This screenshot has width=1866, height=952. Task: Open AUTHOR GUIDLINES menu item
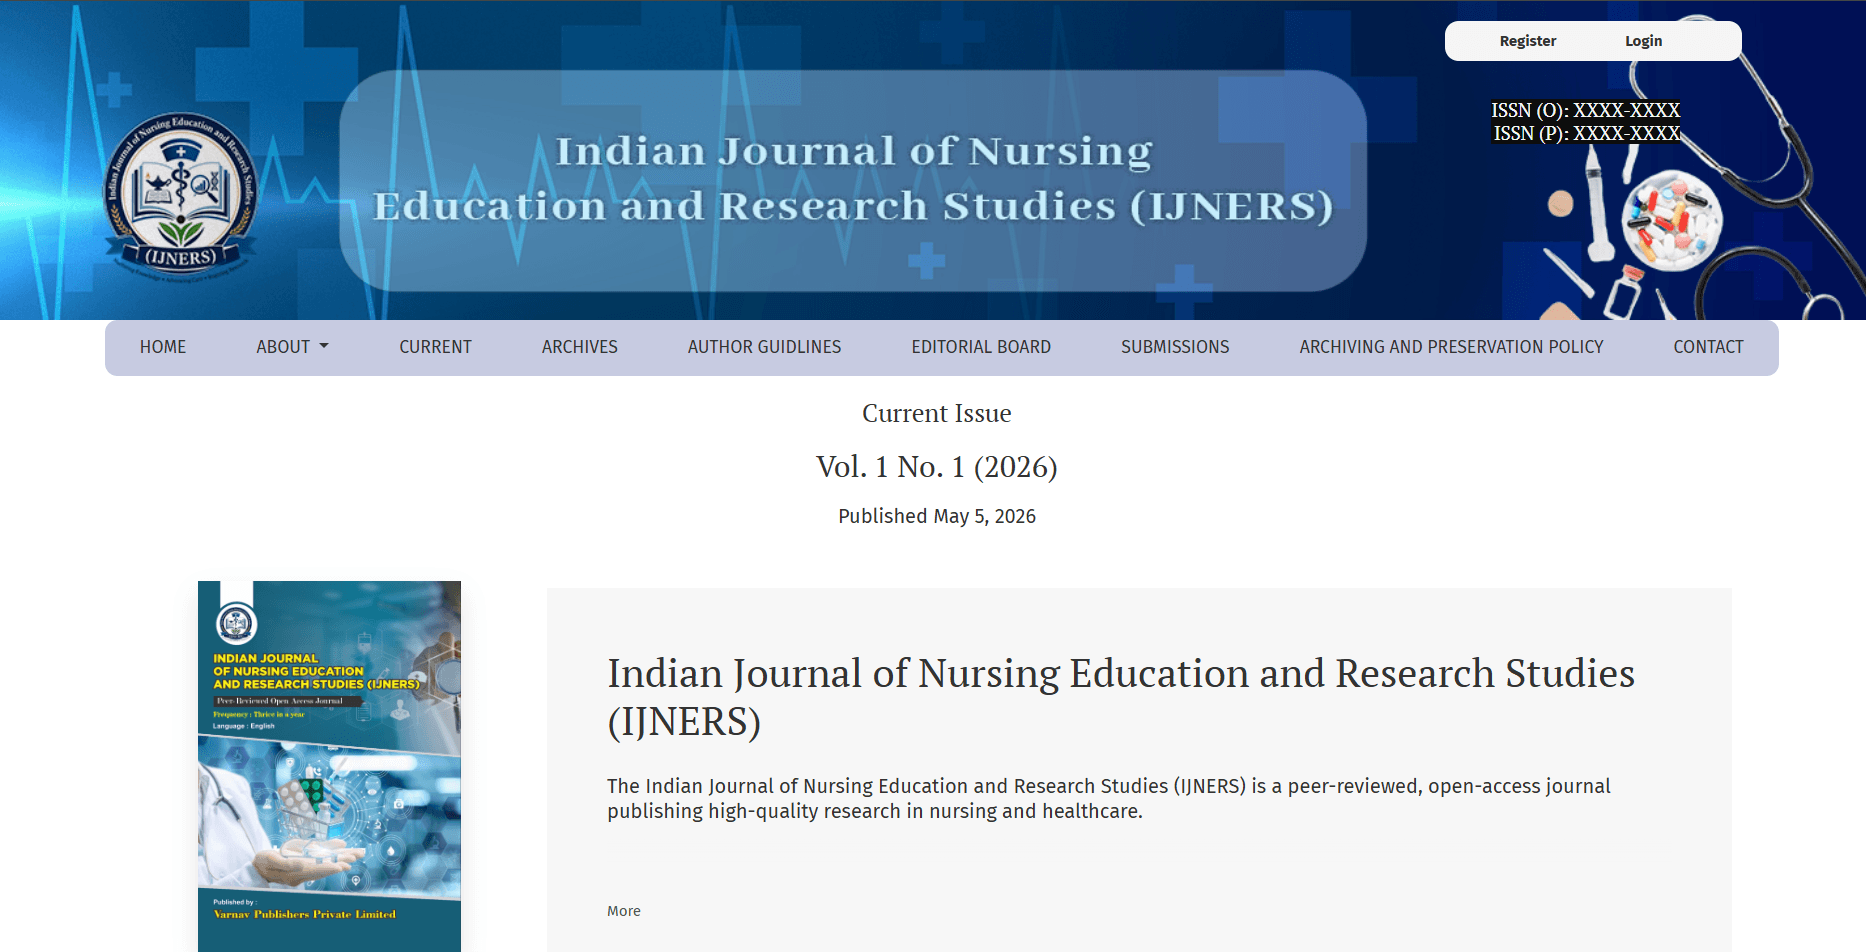click(764, 347)
